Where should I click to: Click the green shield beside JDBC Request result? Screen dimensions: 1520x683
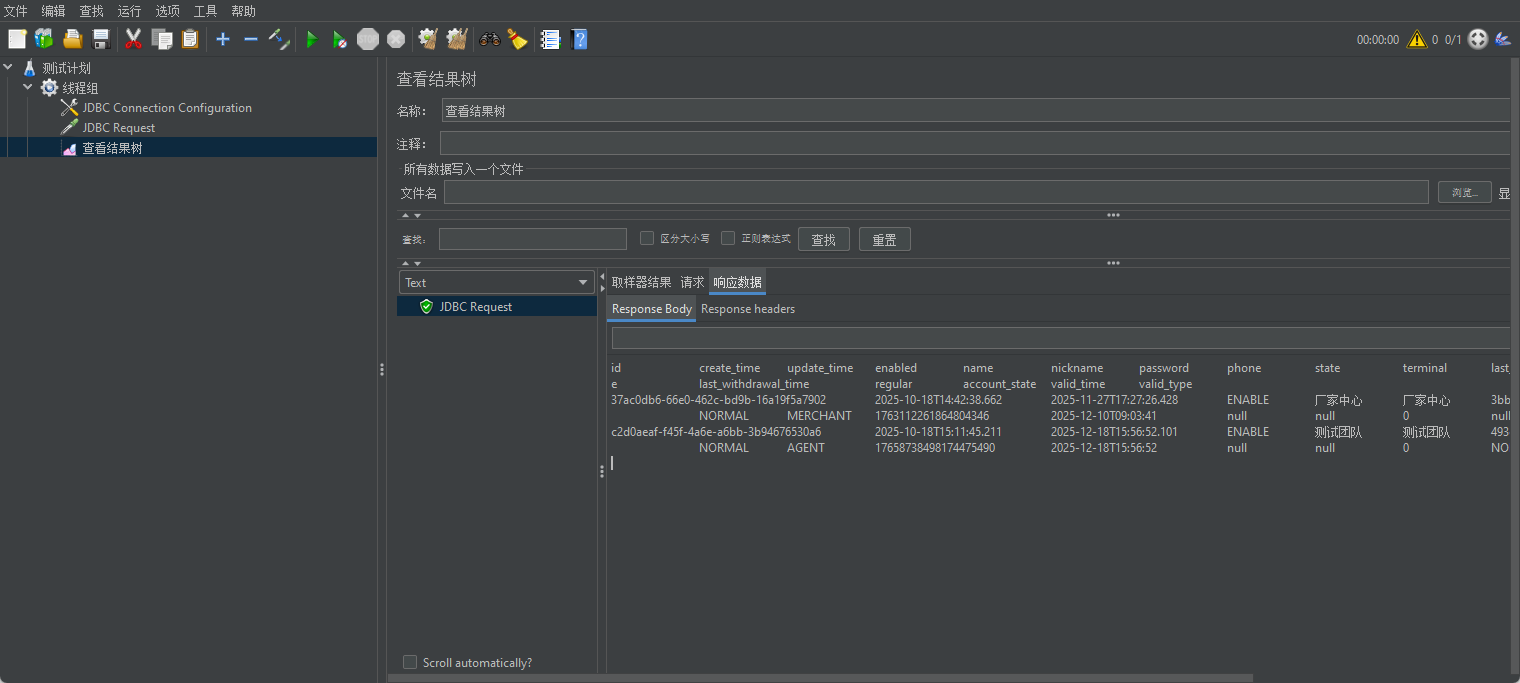427,307
